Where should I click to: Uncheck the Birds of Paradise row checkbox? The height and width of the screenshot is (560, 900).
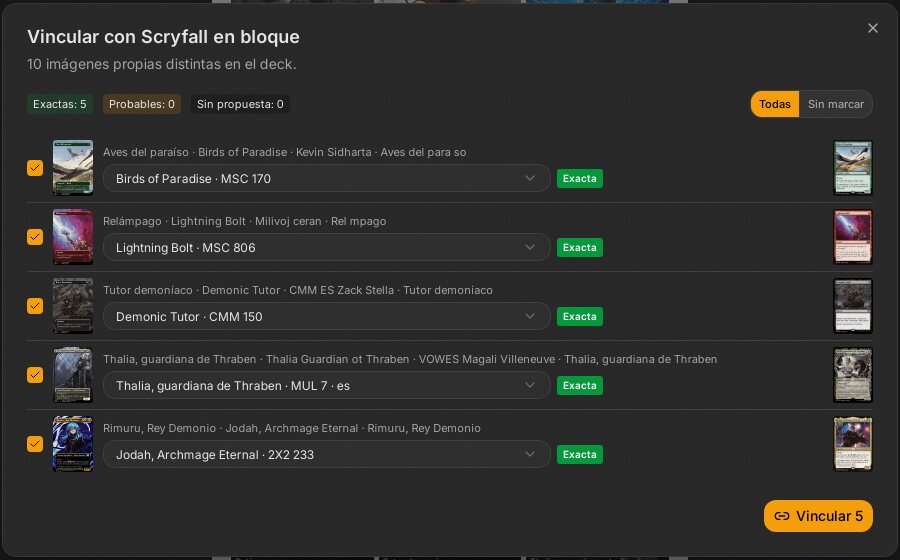tap(35, 168)
